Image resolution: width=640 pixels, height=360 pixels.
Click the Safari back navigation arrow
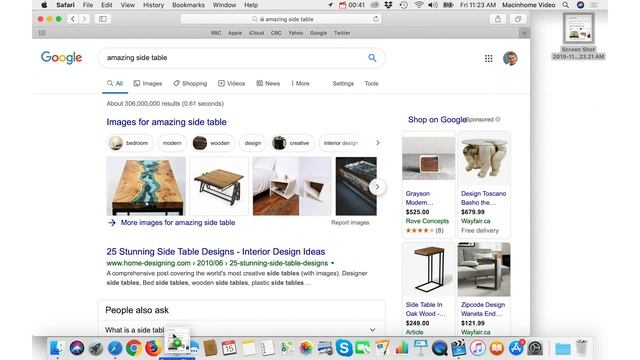click(x=73, y=19)
